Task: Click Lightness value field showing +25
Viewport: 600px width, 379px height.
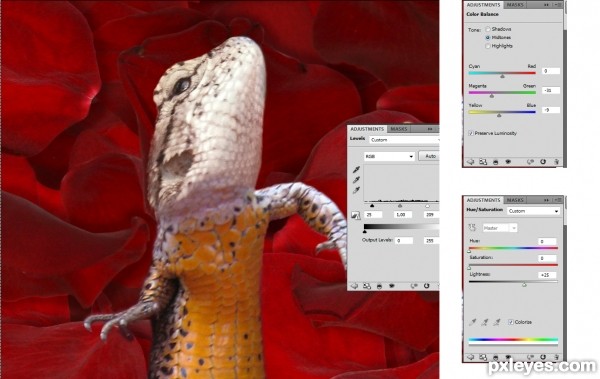Action: (547, 275)
